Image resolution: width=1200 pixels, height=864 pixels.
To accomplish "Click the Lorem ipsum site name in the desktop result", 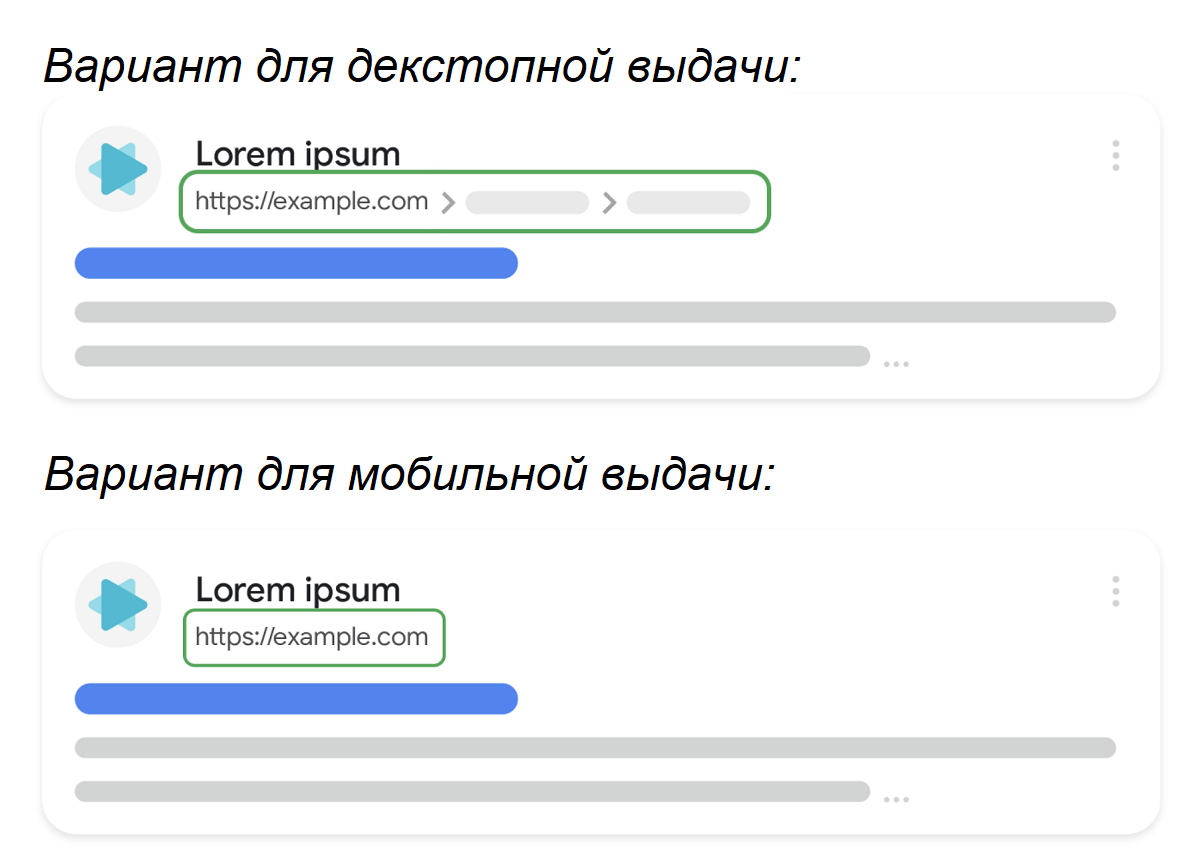I will pos(297,154).
